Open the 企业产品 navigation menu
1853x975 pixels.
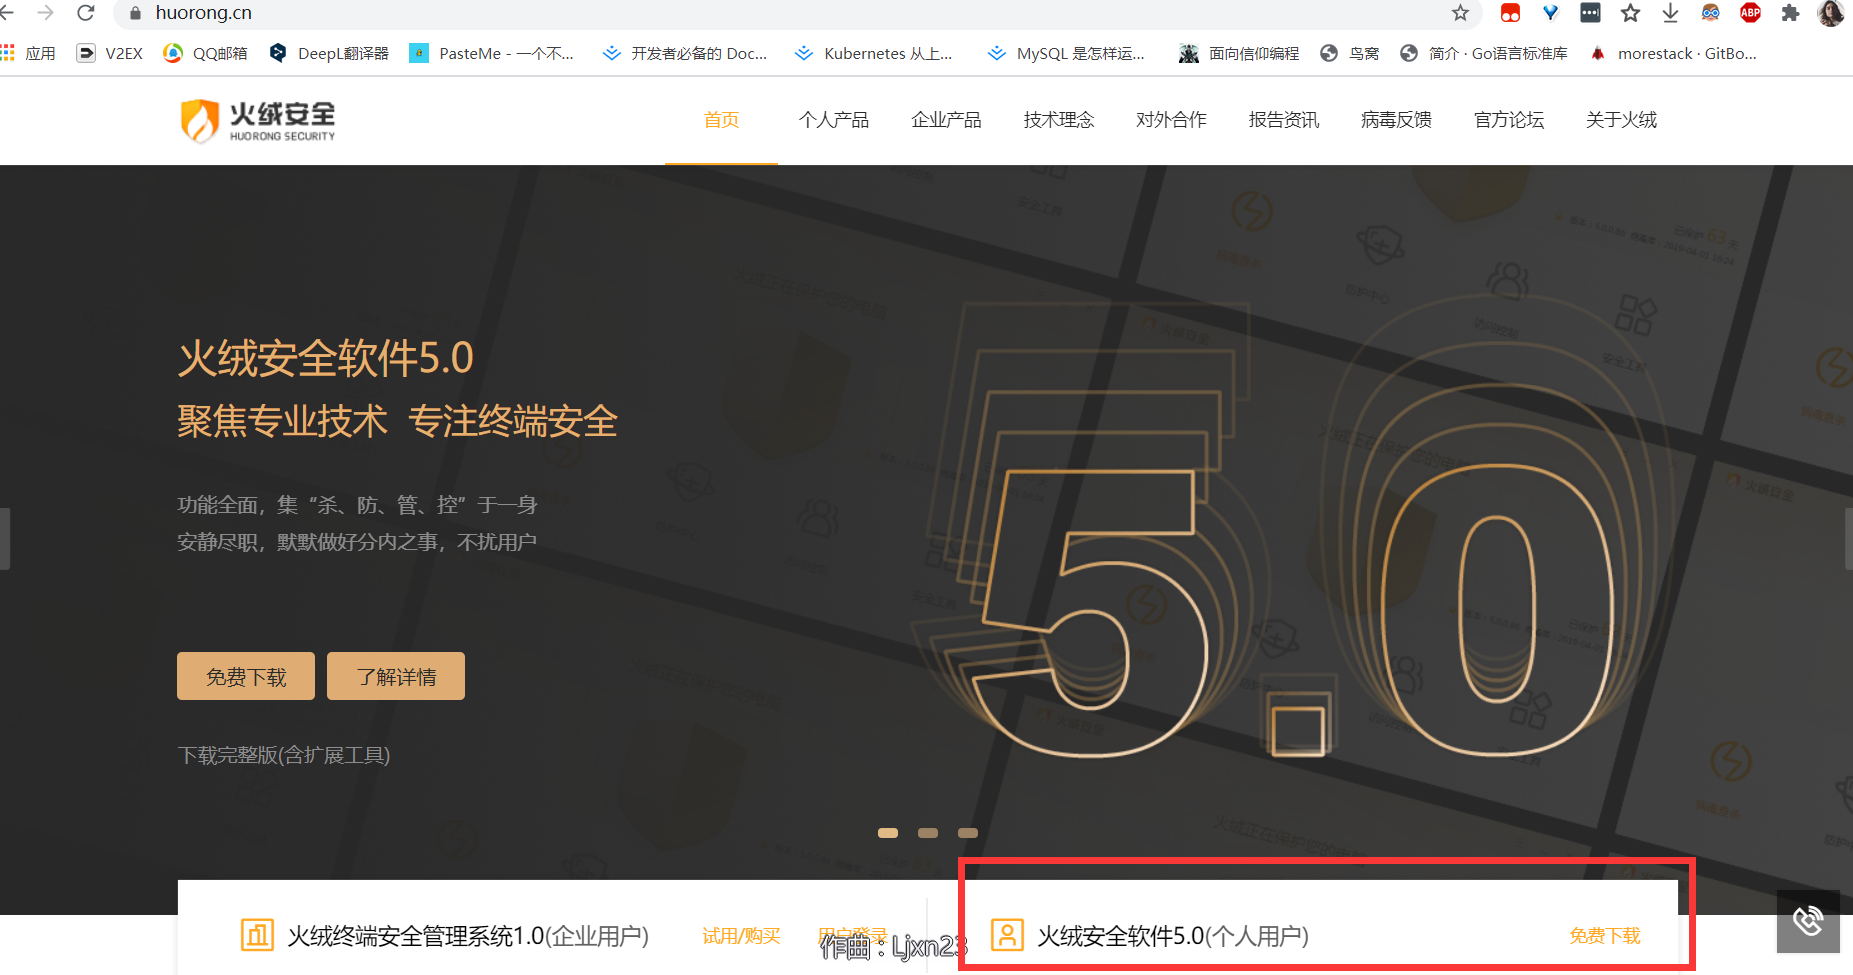[946, 120]
